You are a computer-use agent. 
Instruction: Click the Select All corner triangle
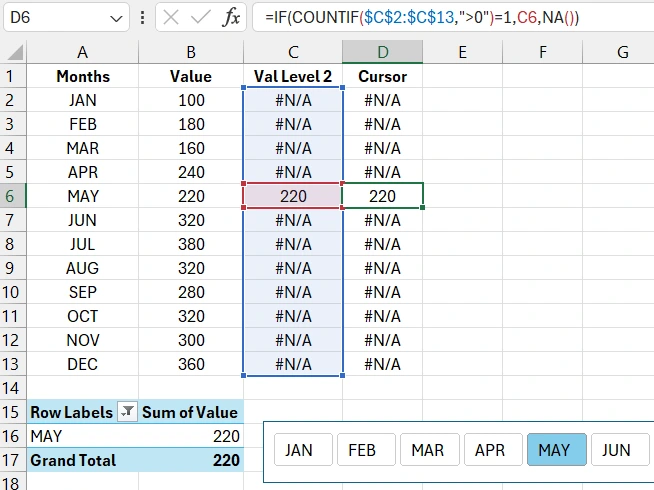pyautogui.click(x=13, y=52)
